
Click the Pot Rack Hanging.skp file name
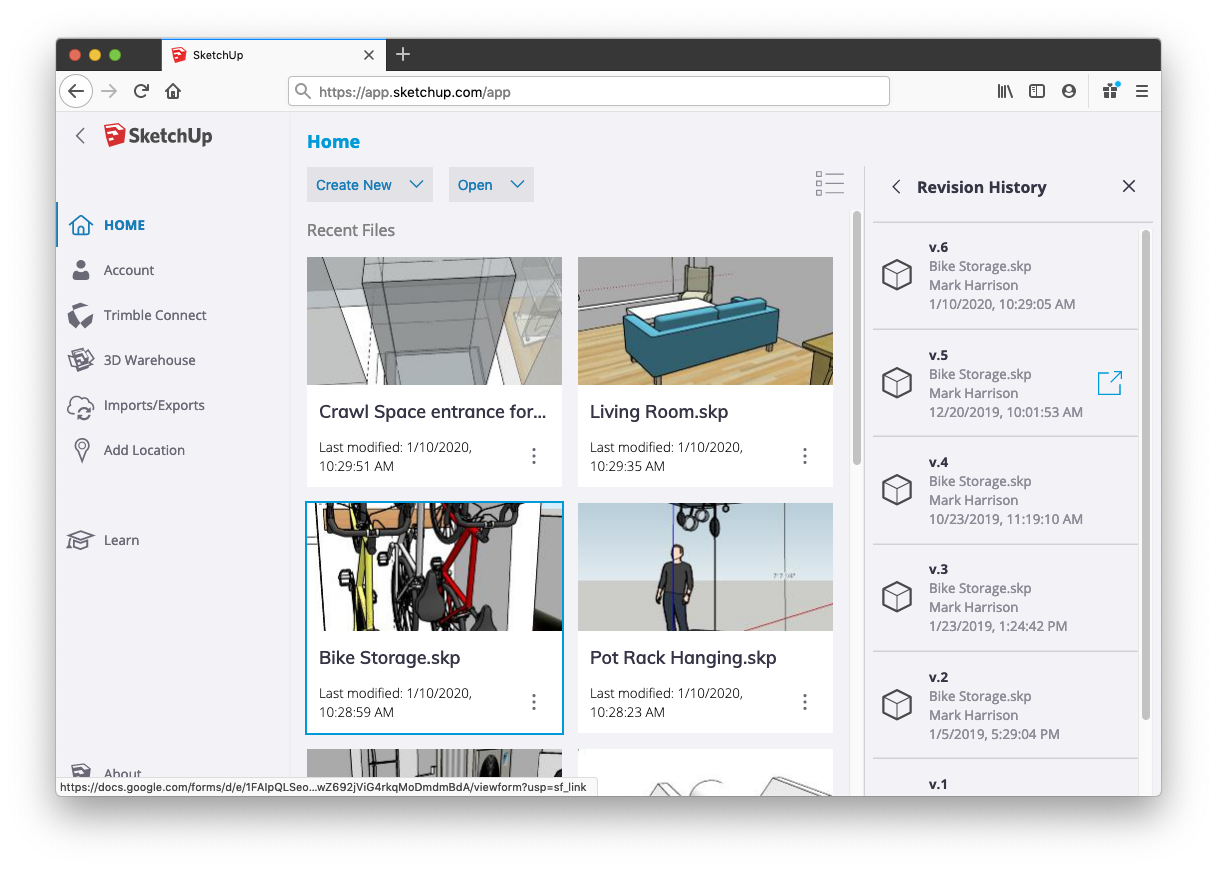pyautogui.click(x=683, y=658)
